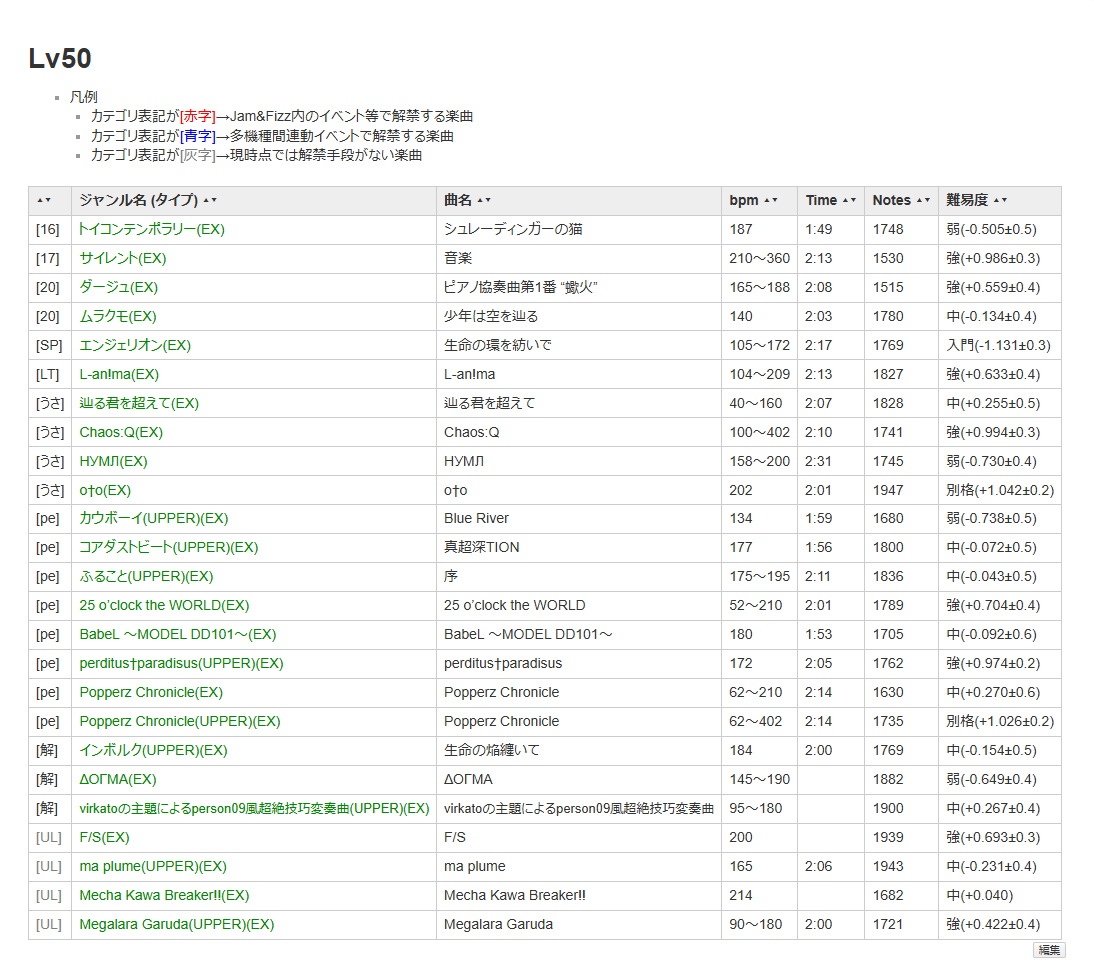Screen dimensions: 1094x964
Task: Open ΔΟΓΜΑ(EX) link
Action: click(118, 780)
